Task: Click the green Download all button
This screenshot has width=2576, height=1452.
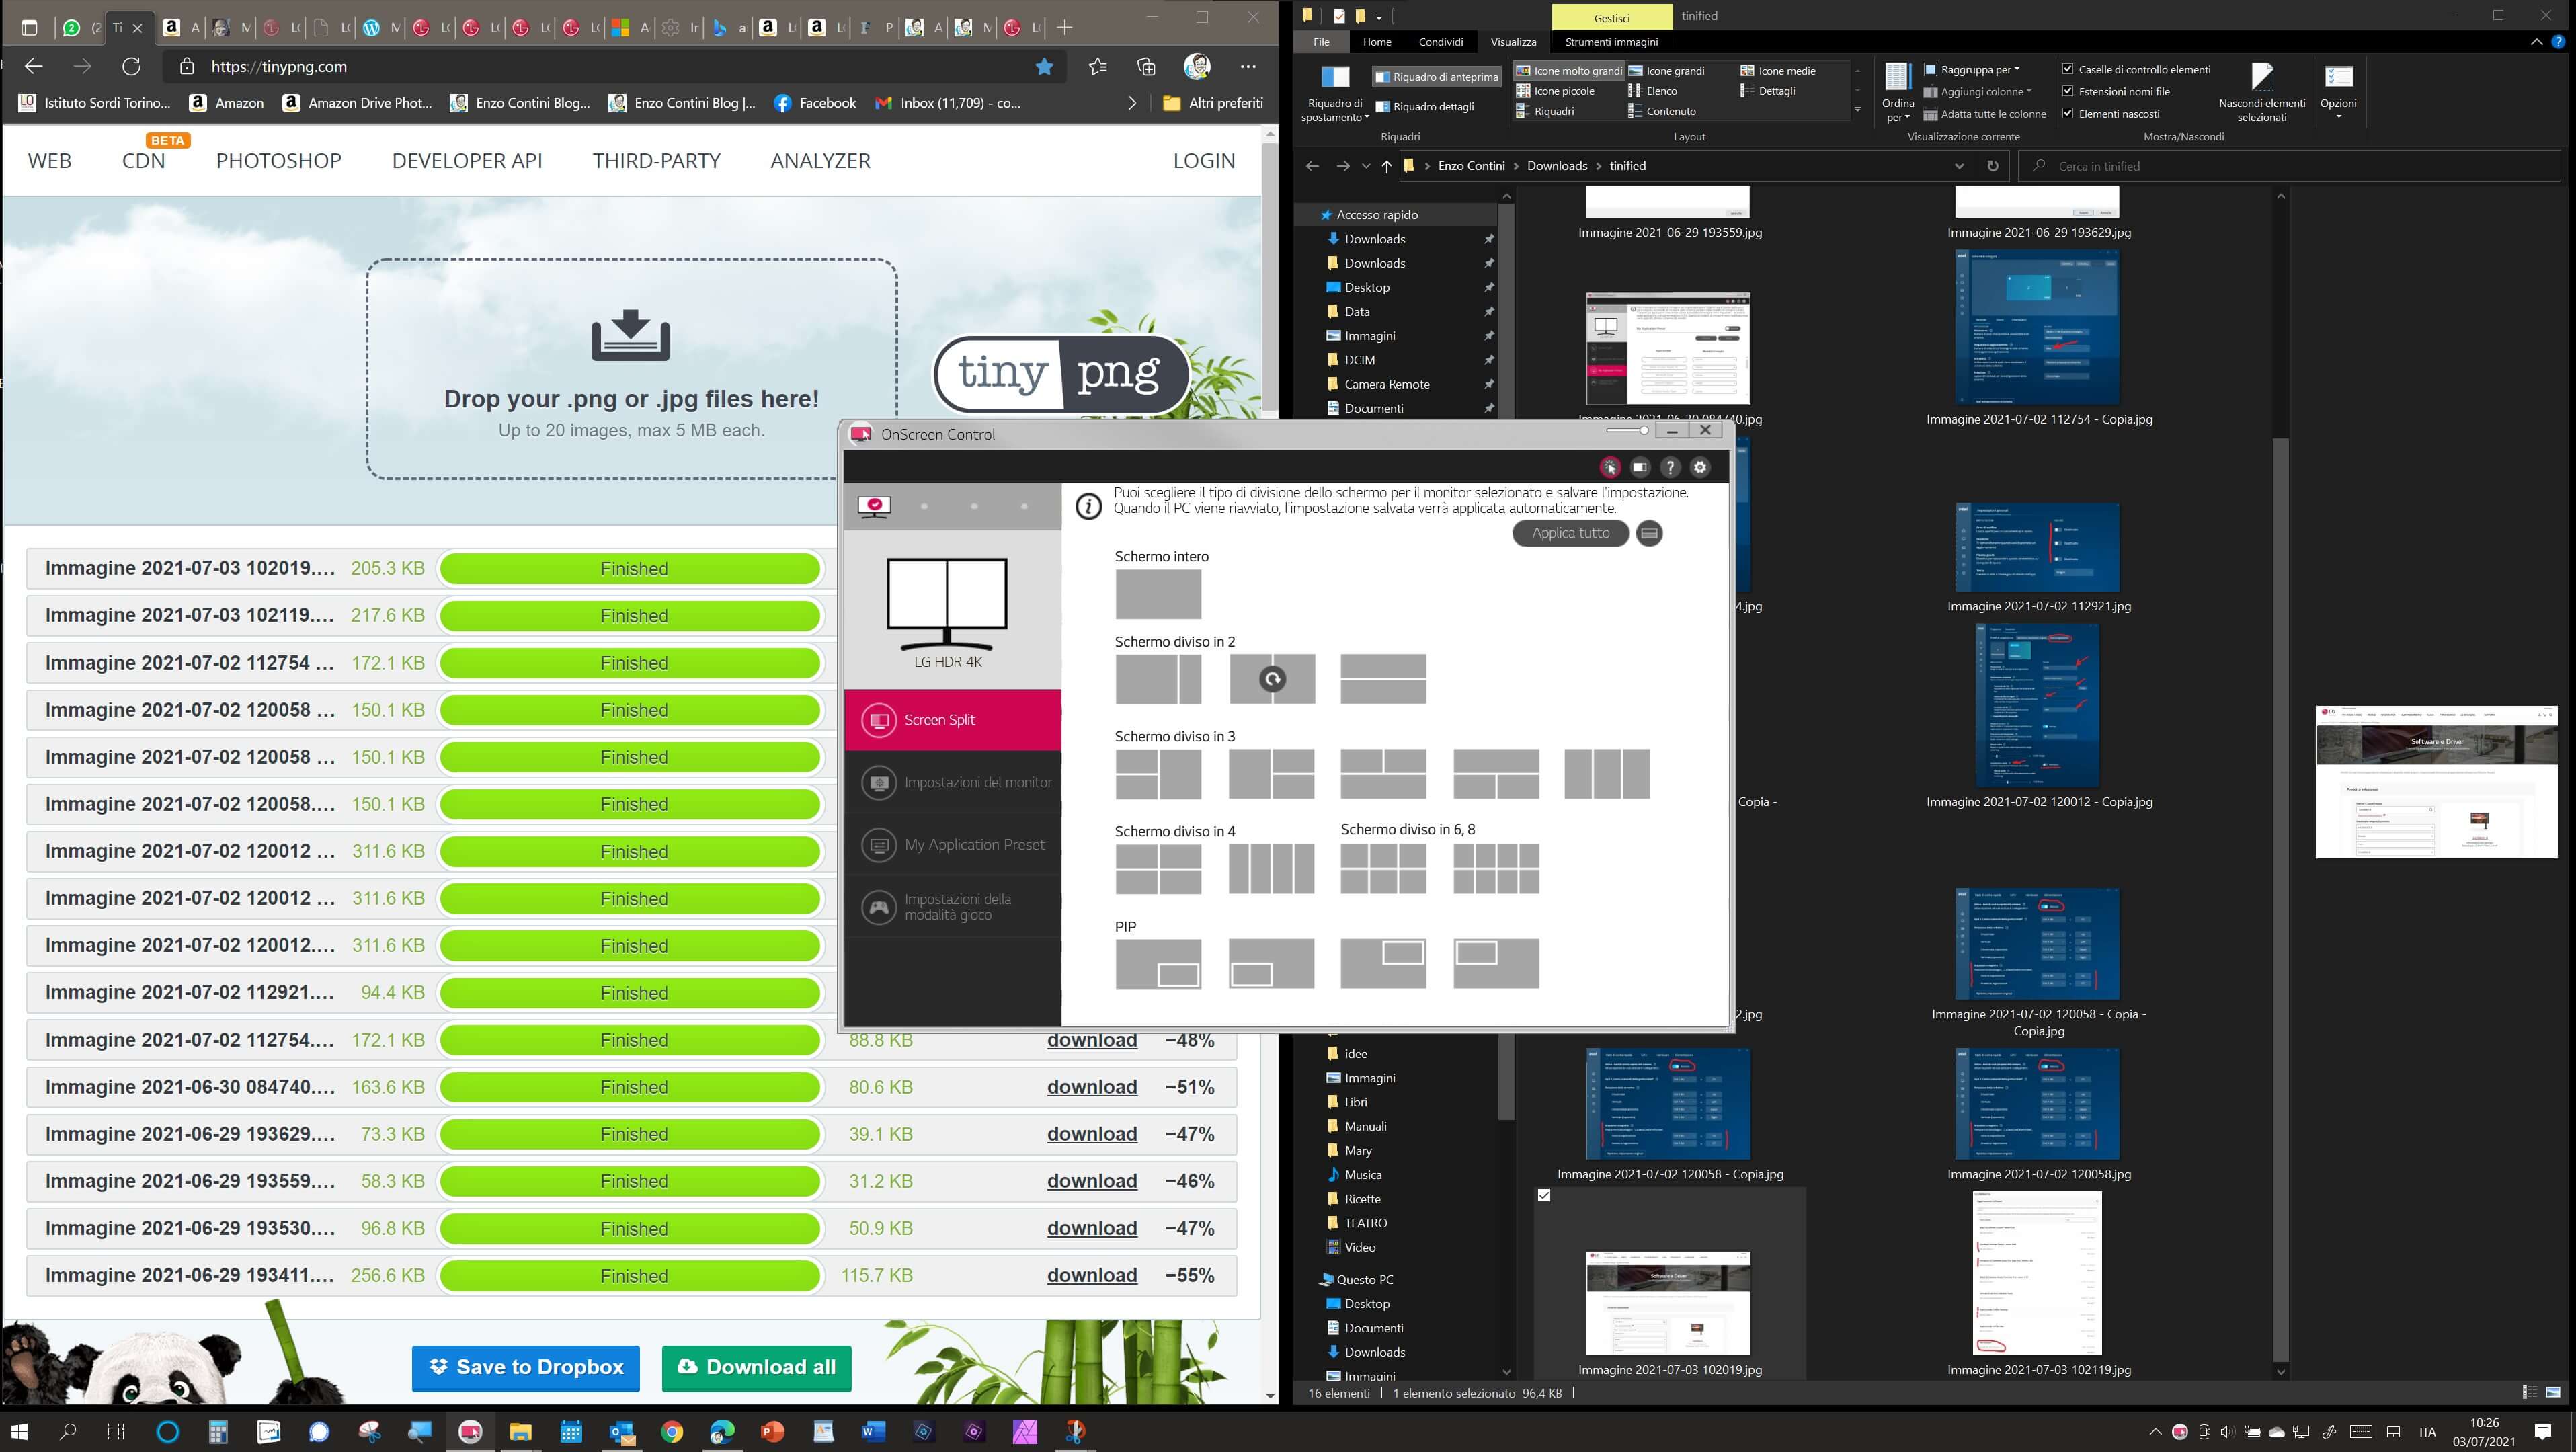Action: (x=756, y=1367)
